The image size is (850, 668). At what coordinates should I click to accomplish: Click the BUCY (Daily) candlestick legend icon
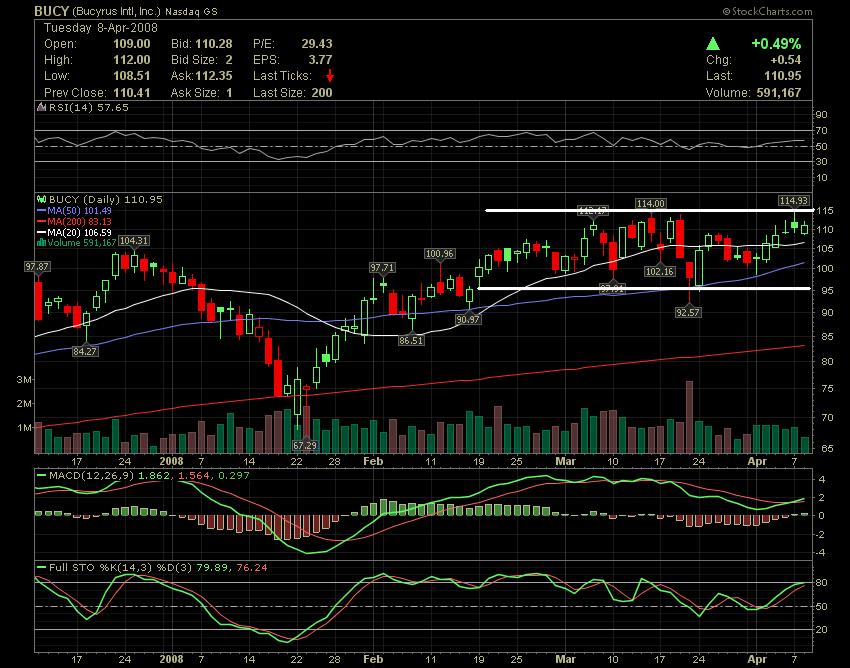41,200
